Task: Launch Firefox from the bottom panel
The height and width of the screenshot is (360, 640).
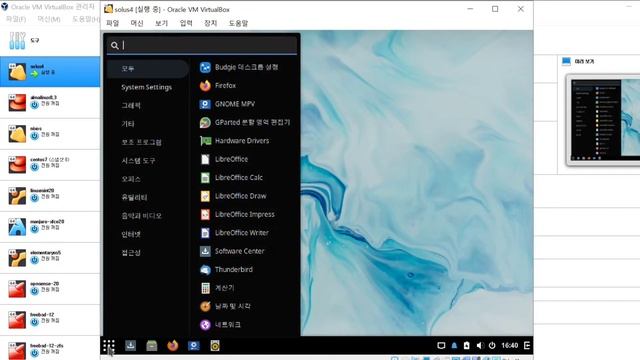Action: click(x=173, y=346)
